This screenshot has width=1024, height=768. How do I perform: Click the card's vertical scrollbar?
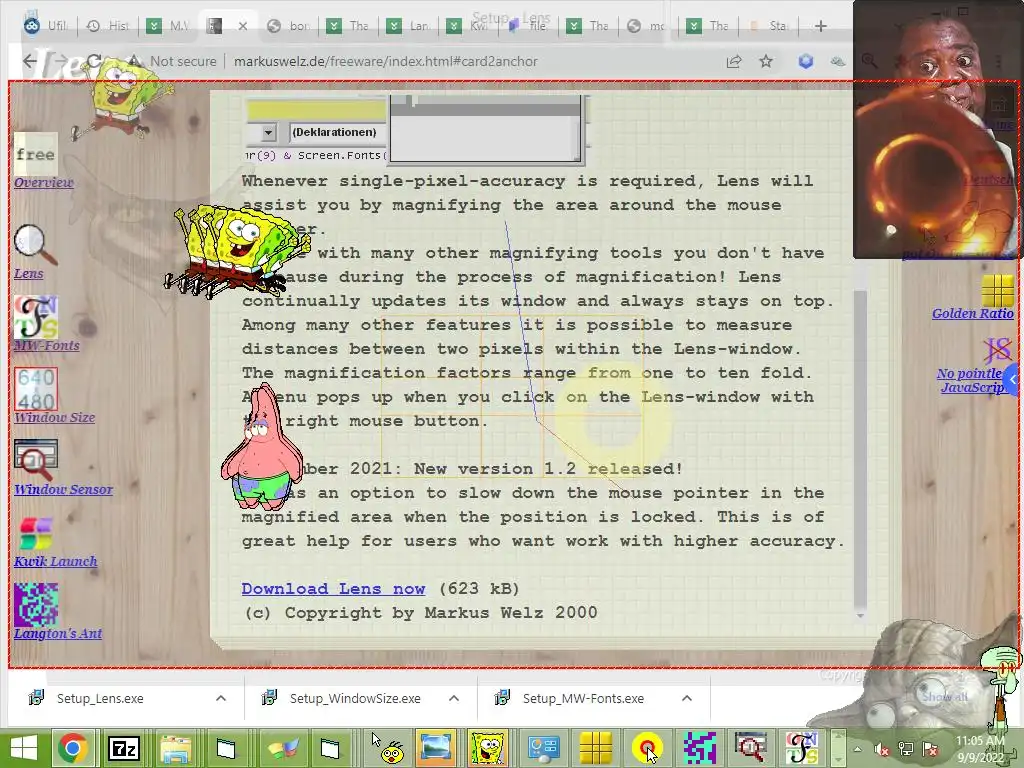tap(861, 451)
